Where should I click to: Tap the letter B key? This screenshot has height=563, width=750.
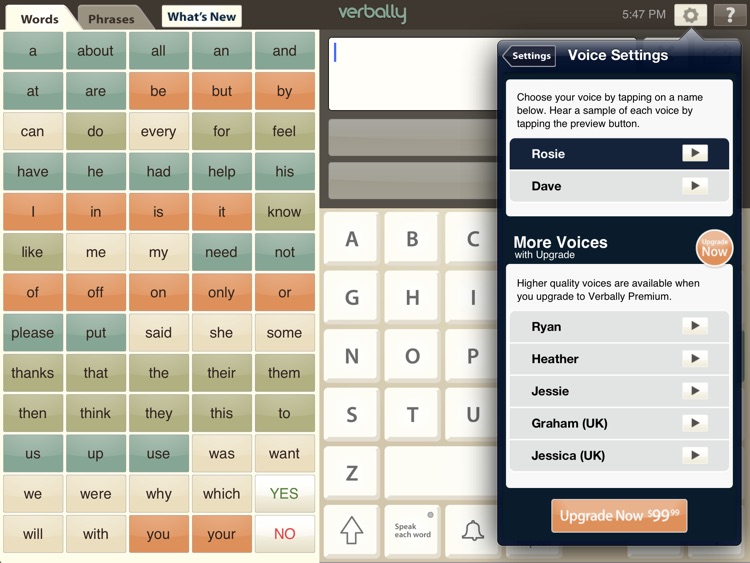[412, 239]
